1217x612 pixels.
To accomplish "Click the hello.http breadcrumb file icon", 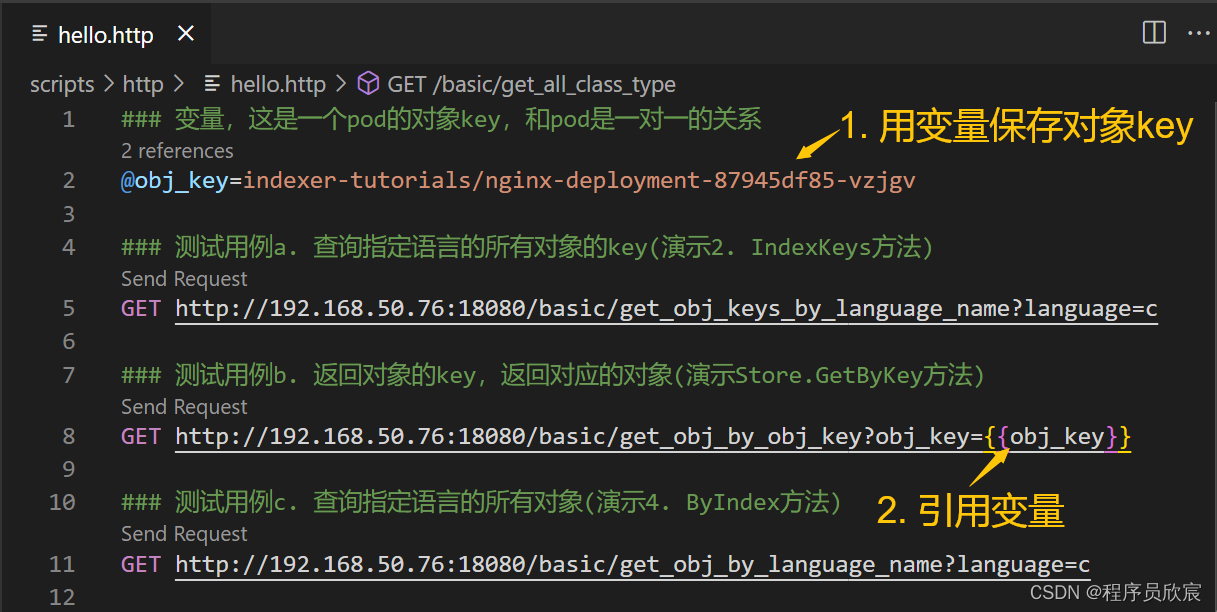I will click(211, 84).
